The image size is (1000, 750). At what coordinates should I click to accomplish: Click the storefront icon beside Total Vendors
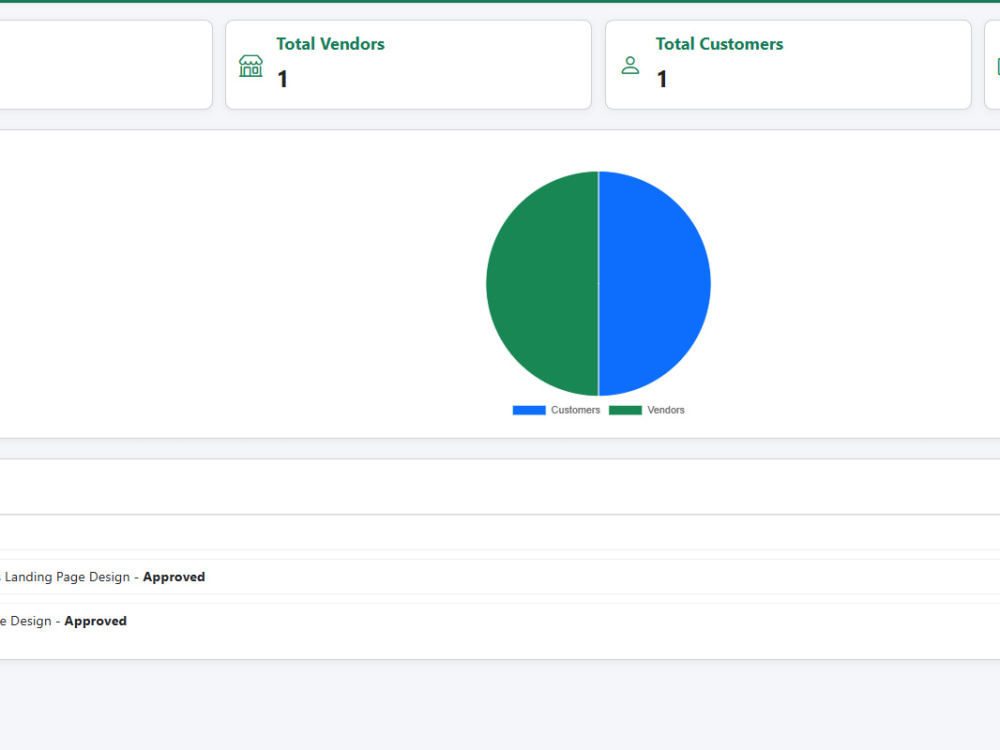(x=251, y=66)
